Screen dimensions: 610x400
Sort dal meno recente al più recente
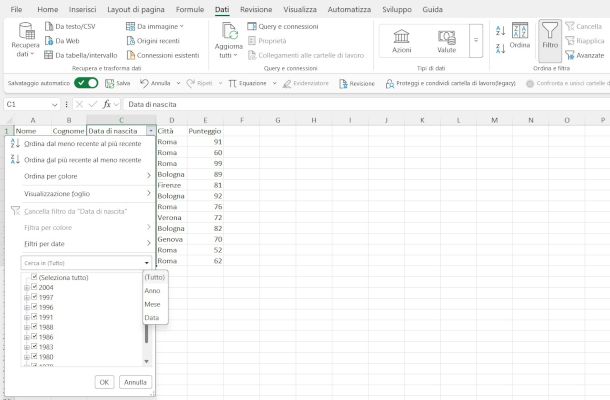pos(80,144)
